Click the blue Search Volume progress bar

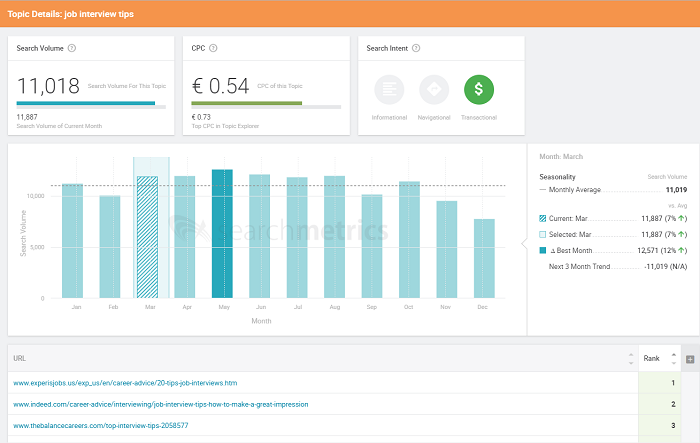pos(86,103)
